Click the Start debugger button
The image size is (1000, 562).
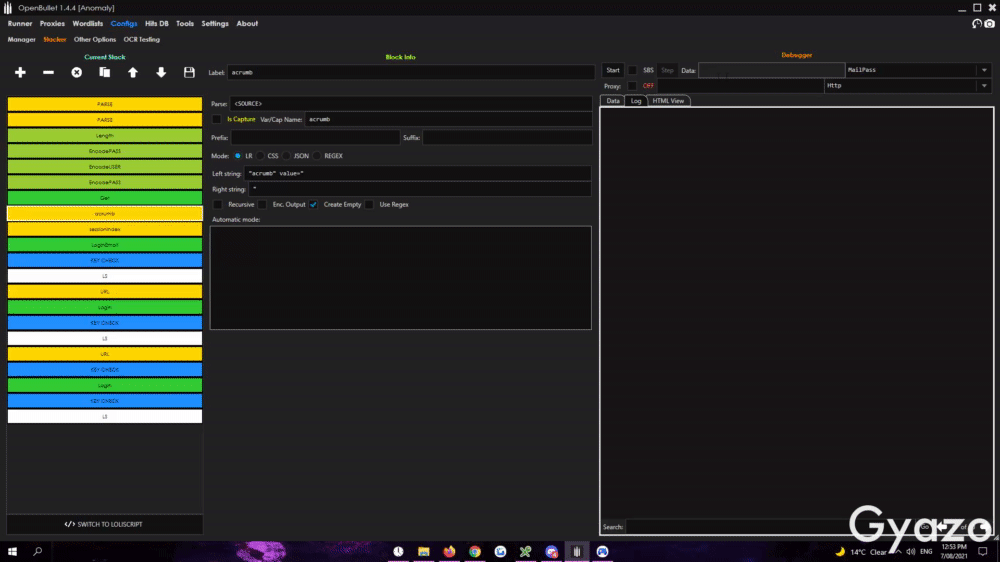613,70
